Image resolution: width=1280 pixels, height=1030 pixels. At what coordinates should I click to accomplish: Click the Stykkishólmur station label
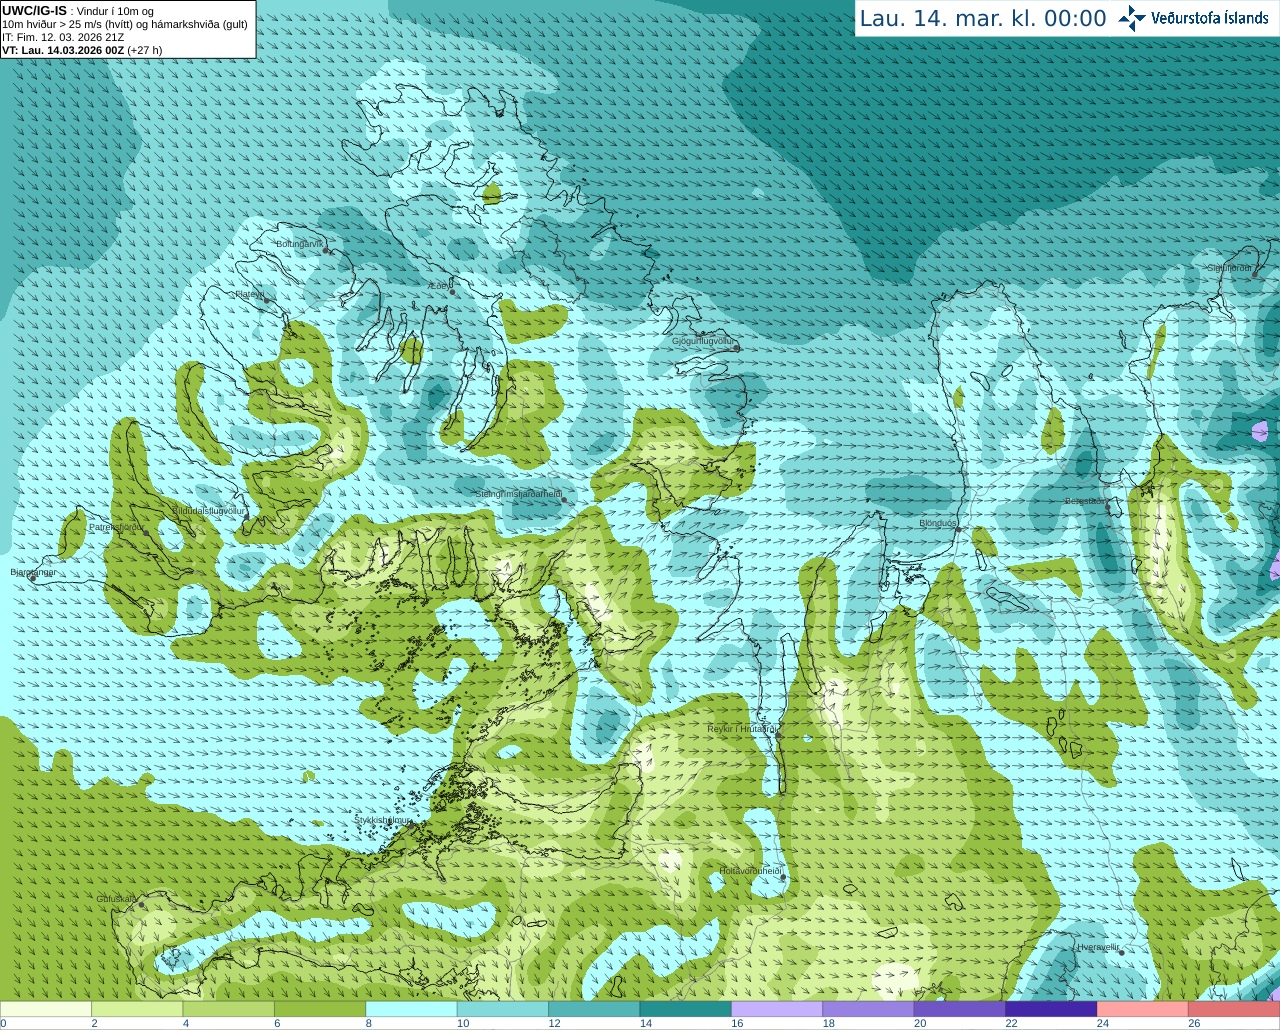click(x=383, y=820)
